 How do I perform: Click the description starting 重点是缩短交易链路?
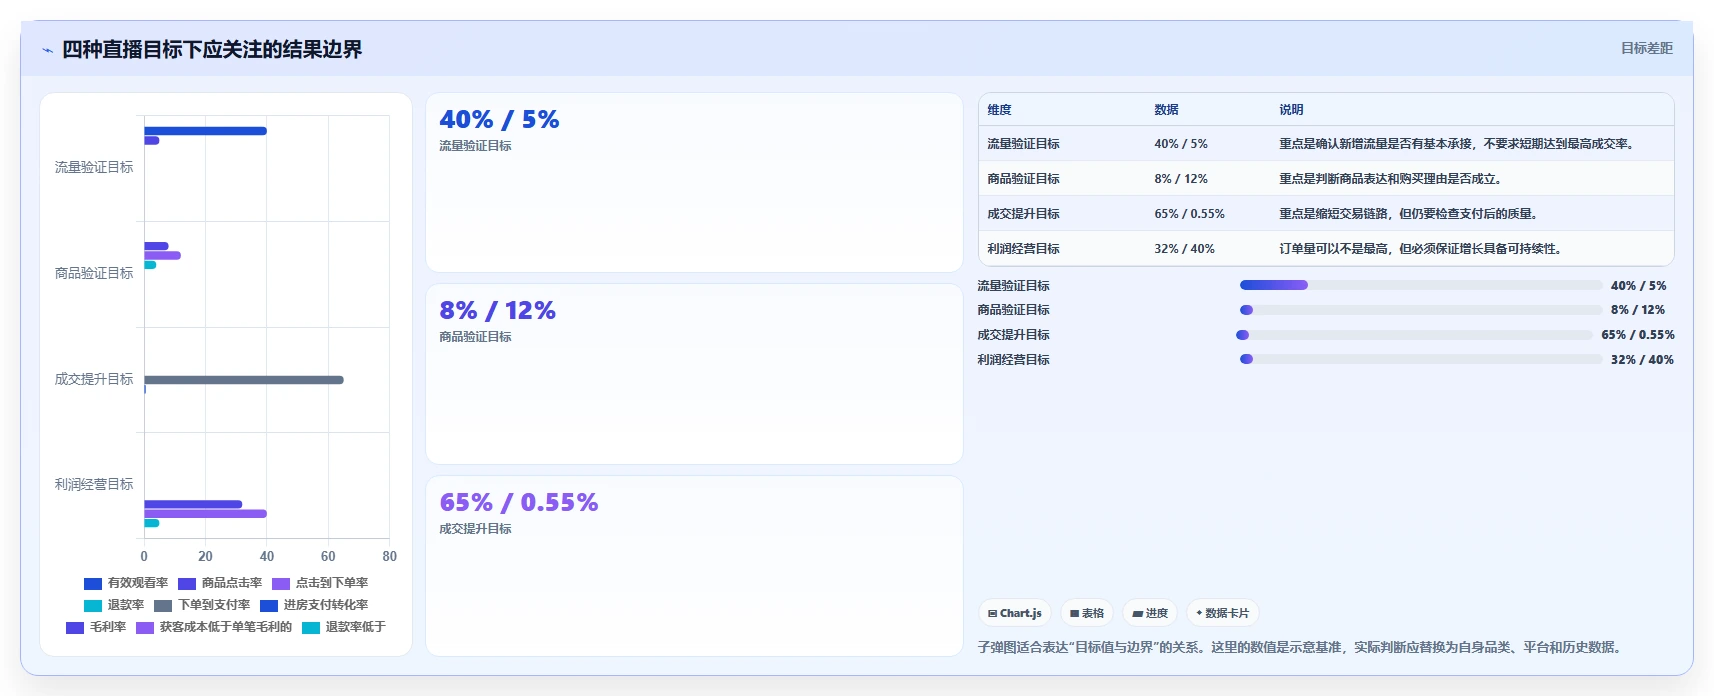pos(1410,214)
